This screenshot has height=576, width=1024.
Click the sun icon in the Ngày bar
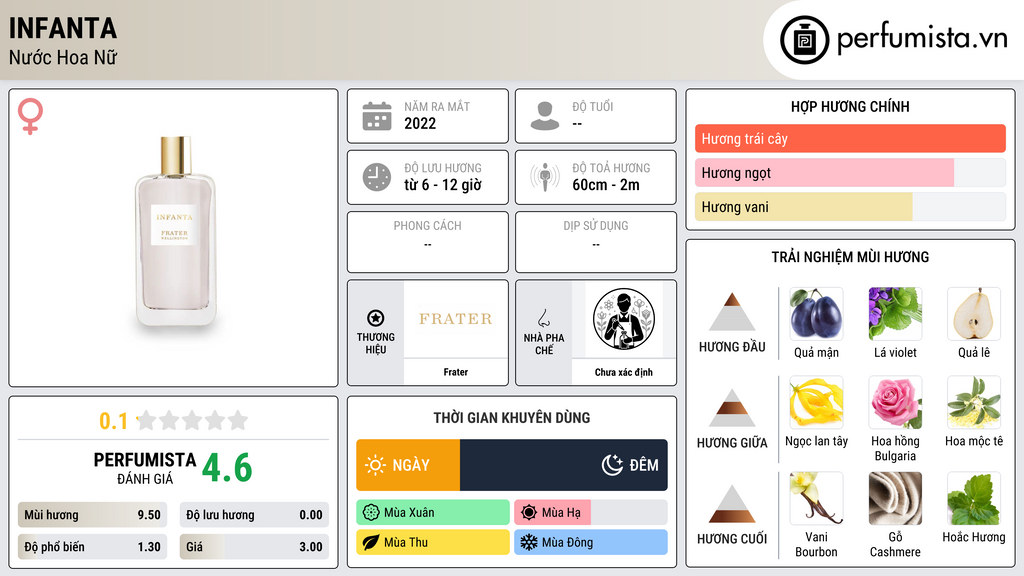[x=376, y=465]
